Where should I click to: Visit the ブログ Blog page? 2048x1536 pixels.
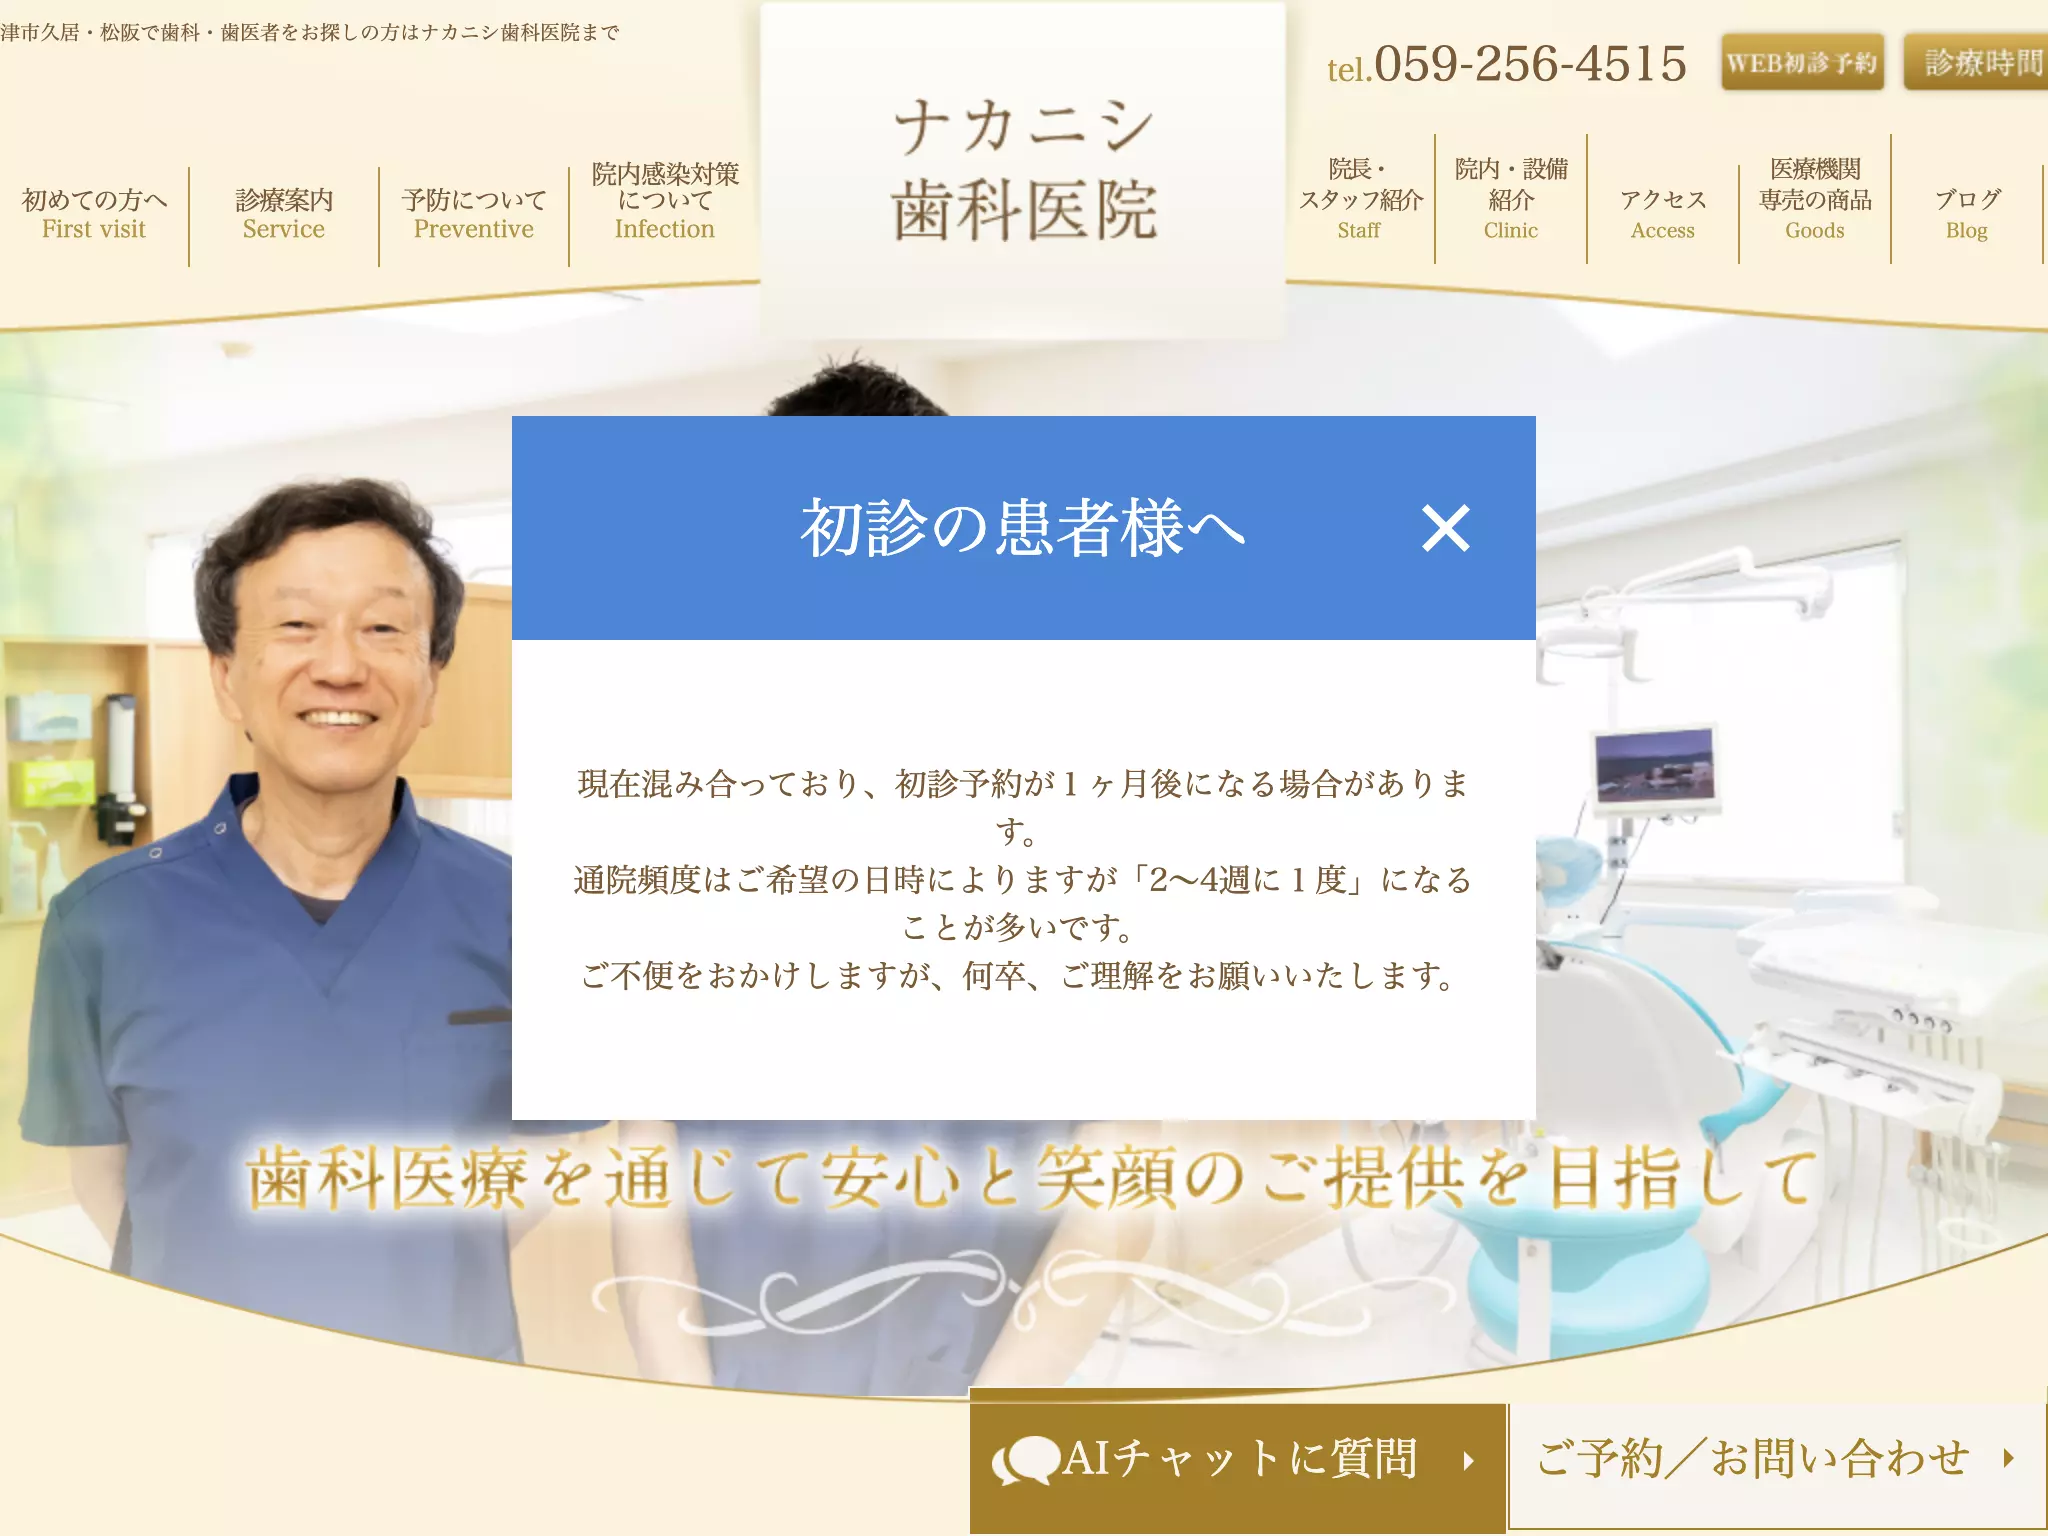[x=1967, y=214]
